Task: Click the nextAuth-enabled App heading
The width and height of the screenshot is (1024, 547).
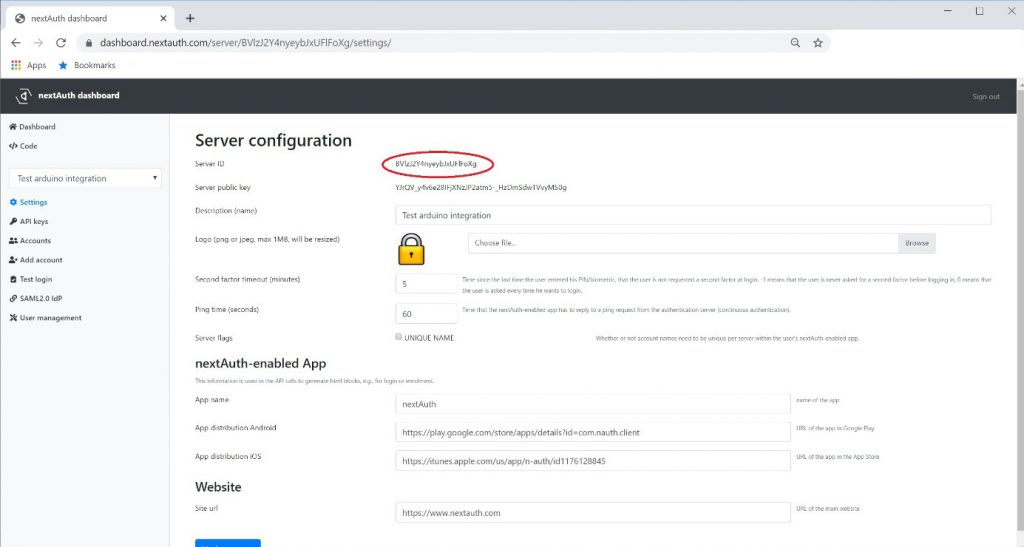Action: [x=261, y=364]
